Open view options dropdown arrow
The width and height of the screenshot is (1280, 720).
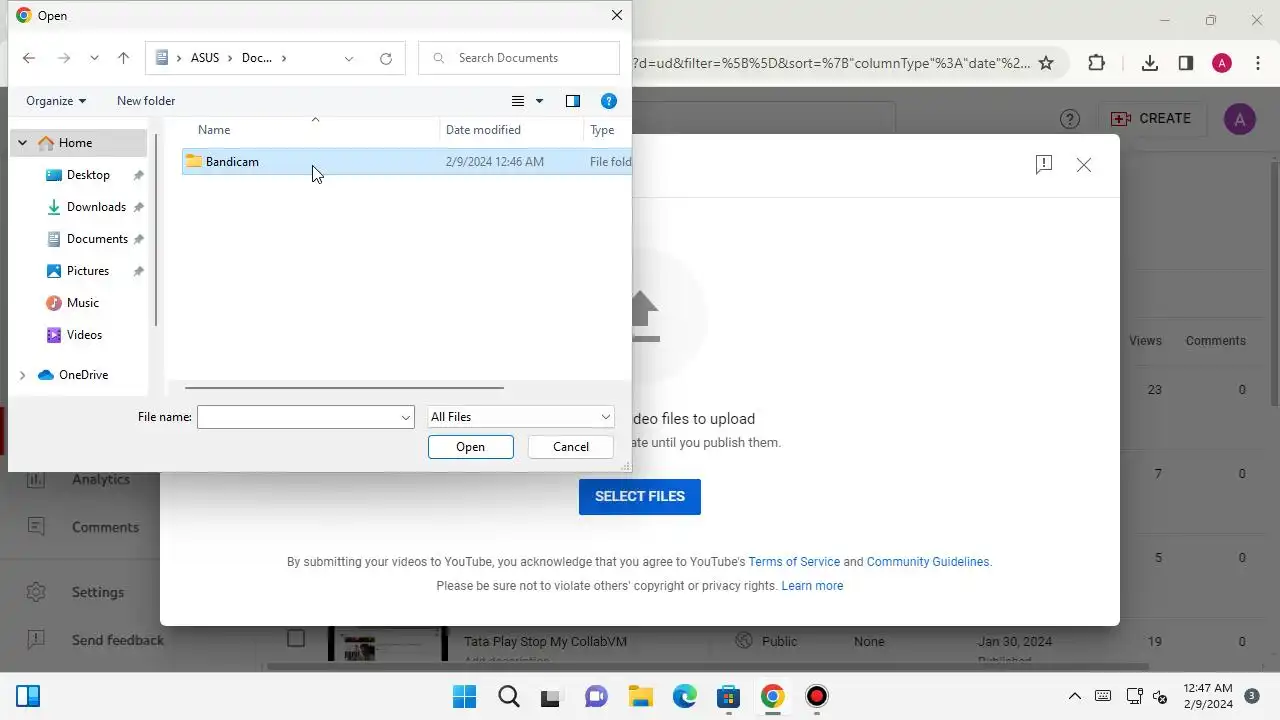coord(540,101)
